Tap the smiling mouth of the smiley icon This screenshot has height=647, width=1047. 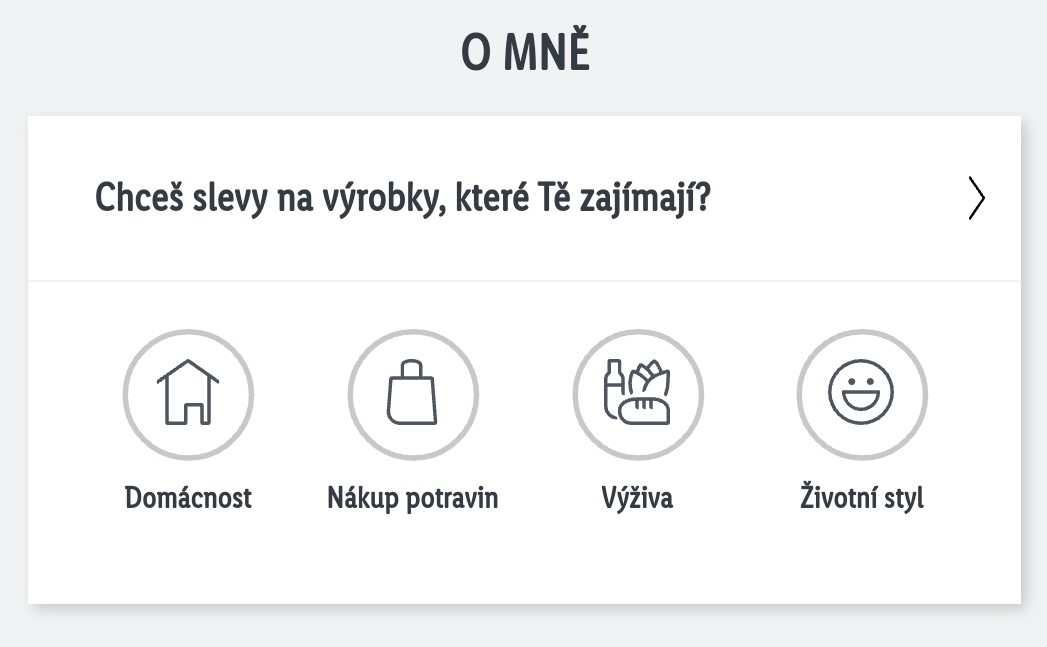[861, 399]
